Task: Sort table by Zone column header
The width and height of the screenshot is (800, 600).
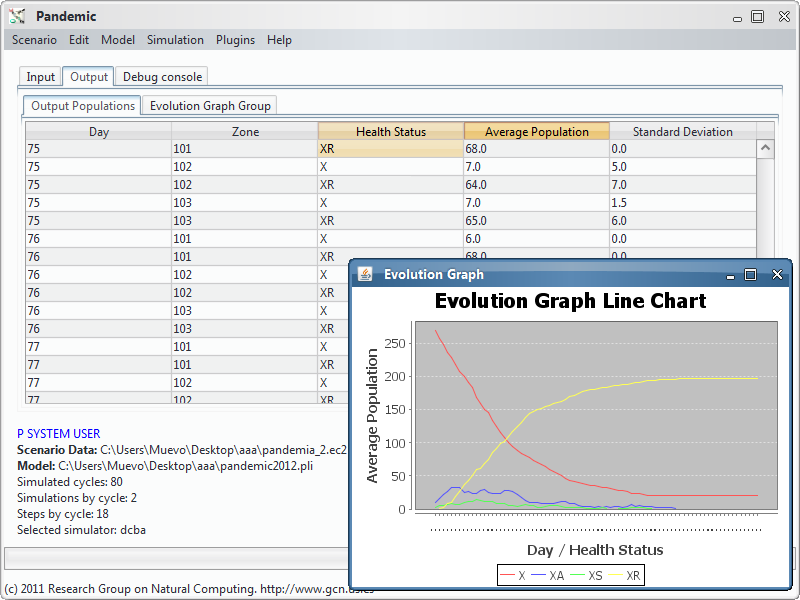Action: point(245,132)
